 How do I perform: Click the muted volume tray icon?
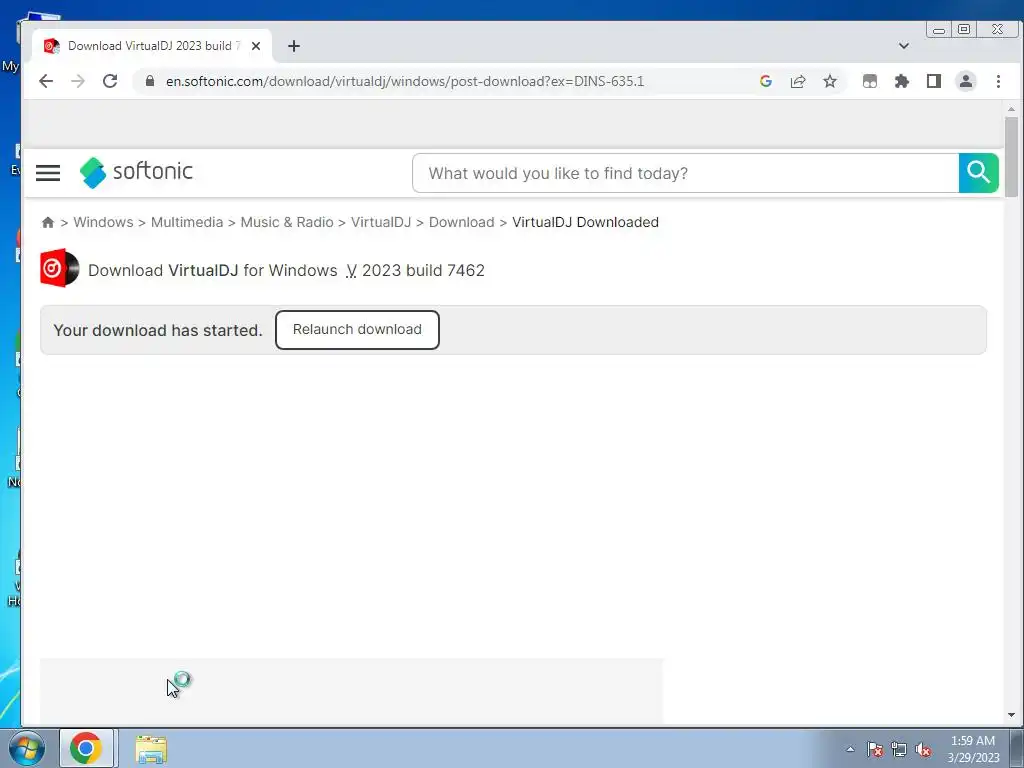click(x=923, y=749)
